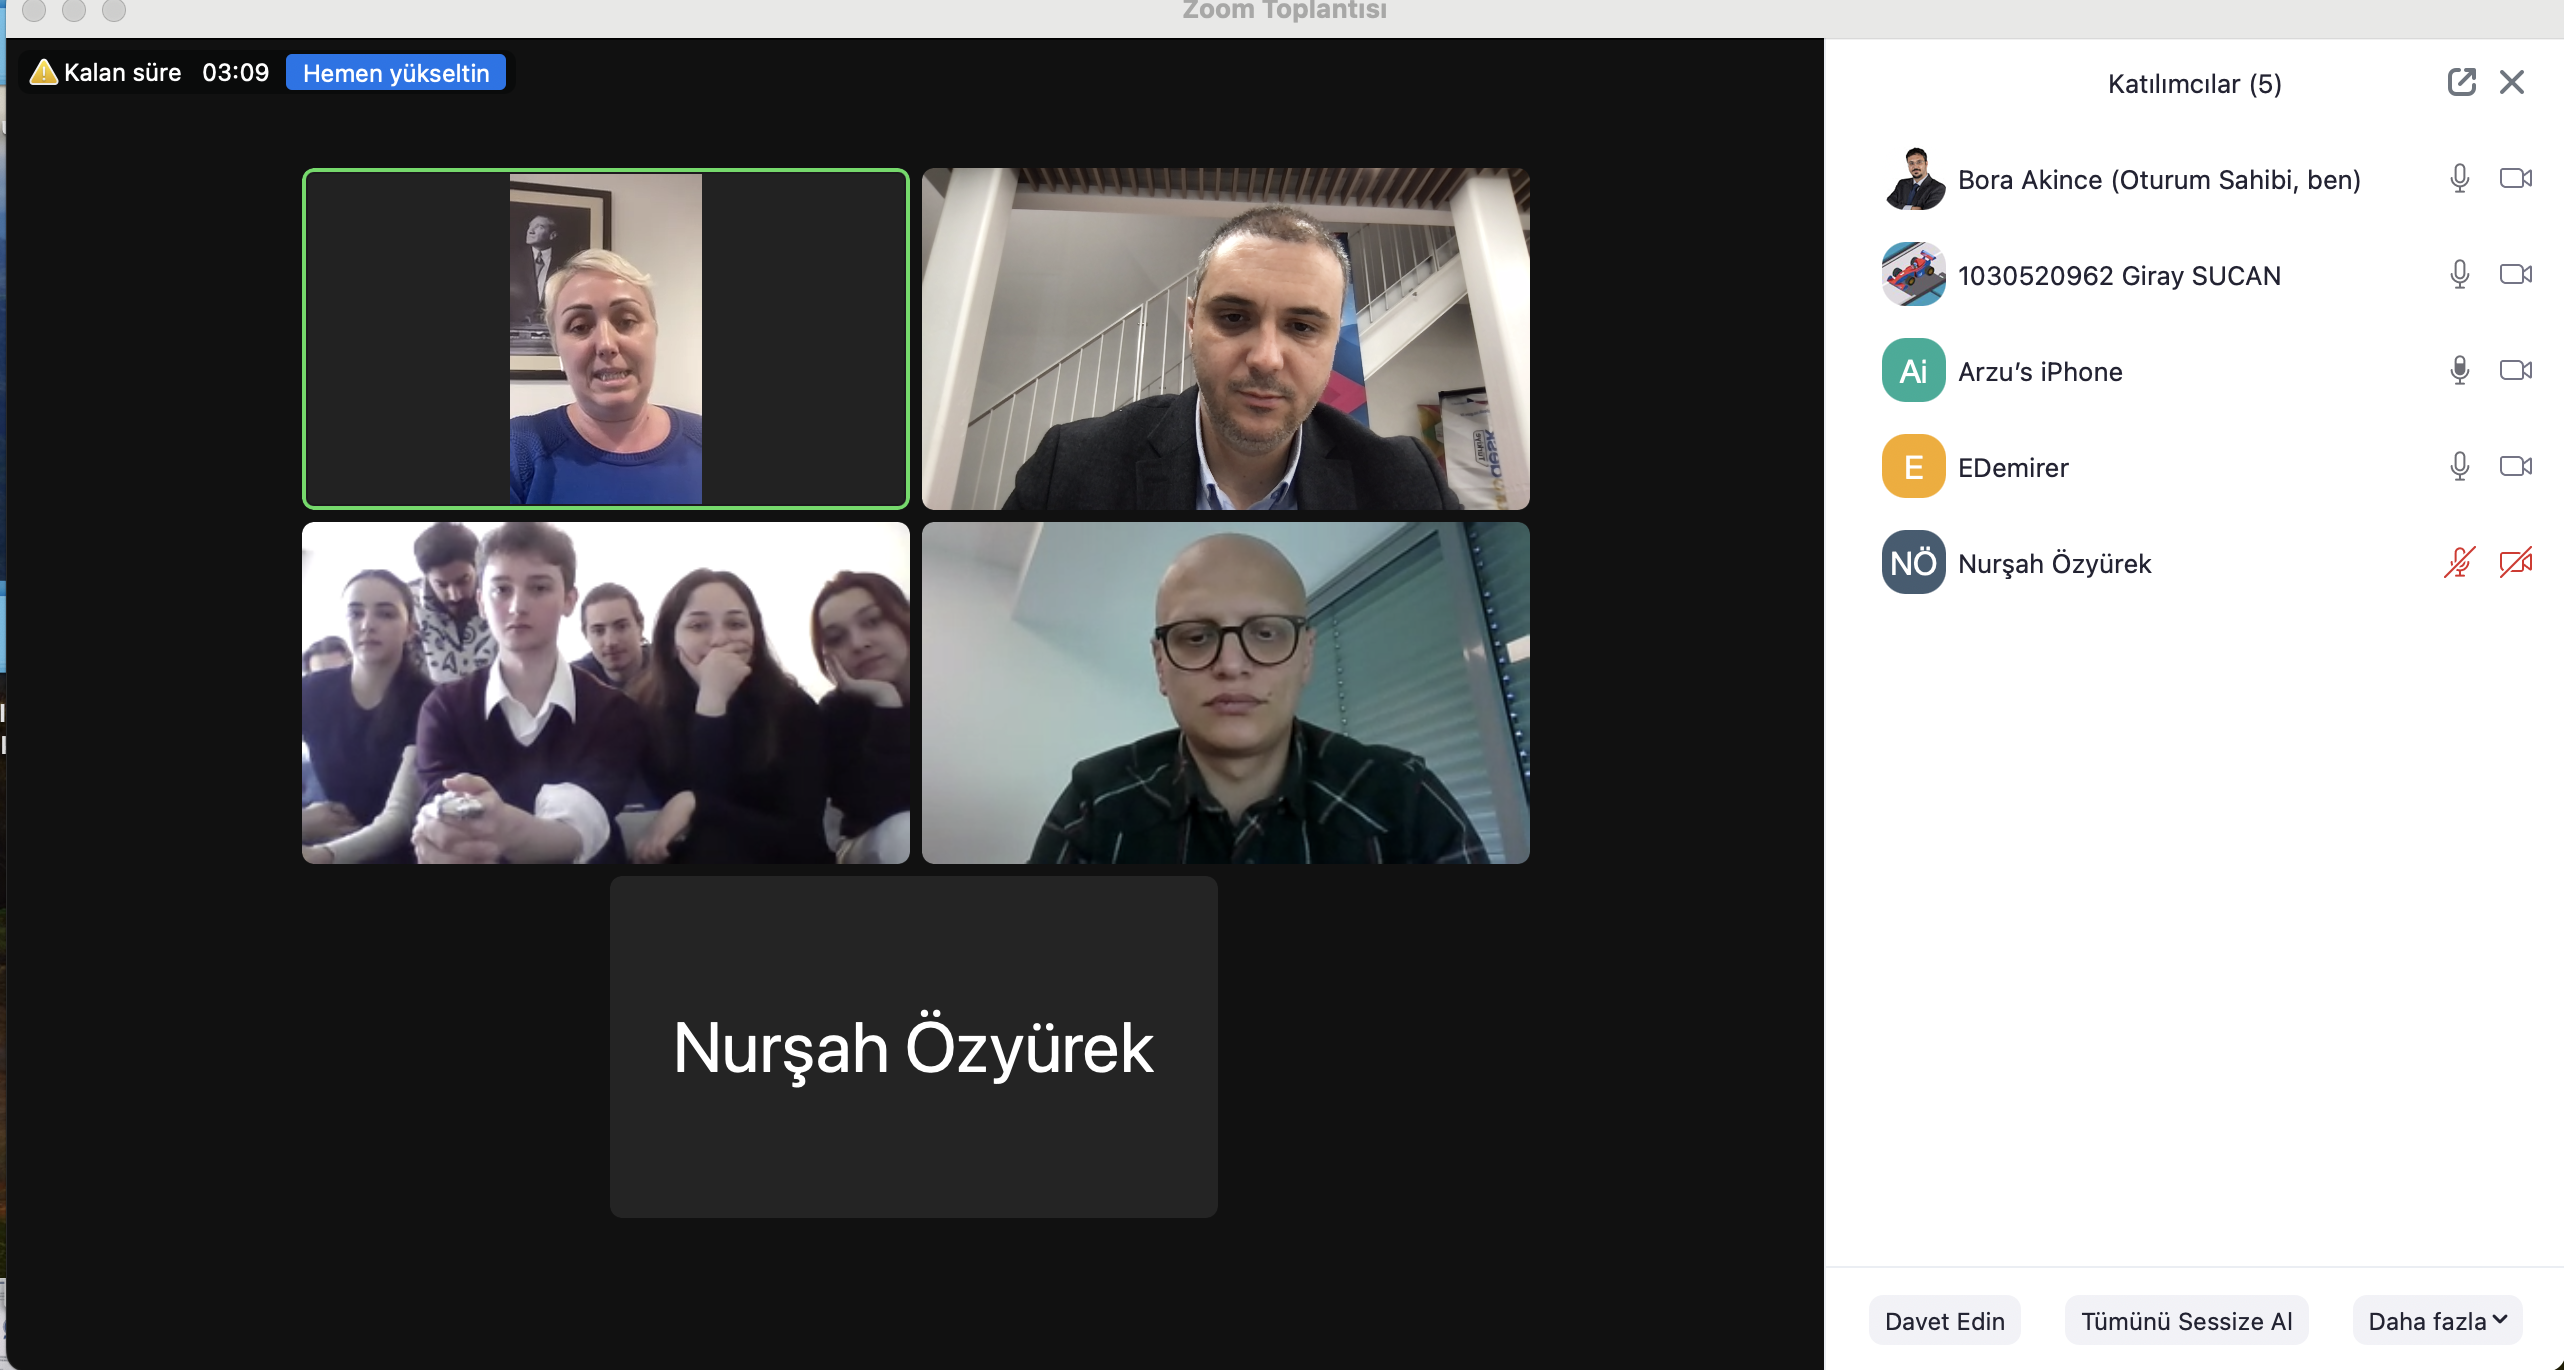The width and height of the screenshot is (2564, 1370).
Task: Mute Arzu's iPhone microphone
Action: pos(2460,371)
